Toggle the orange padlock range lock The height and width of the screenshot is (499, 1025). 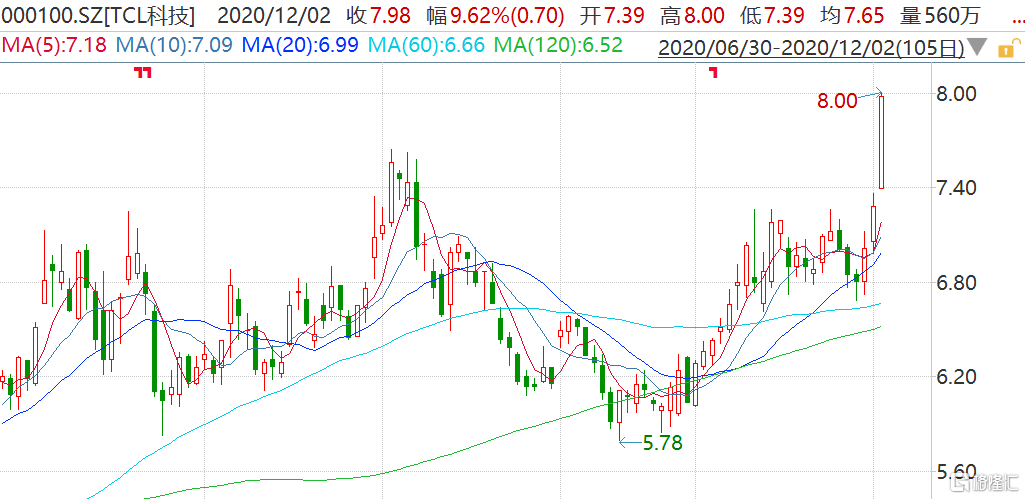click(1007, 47)
